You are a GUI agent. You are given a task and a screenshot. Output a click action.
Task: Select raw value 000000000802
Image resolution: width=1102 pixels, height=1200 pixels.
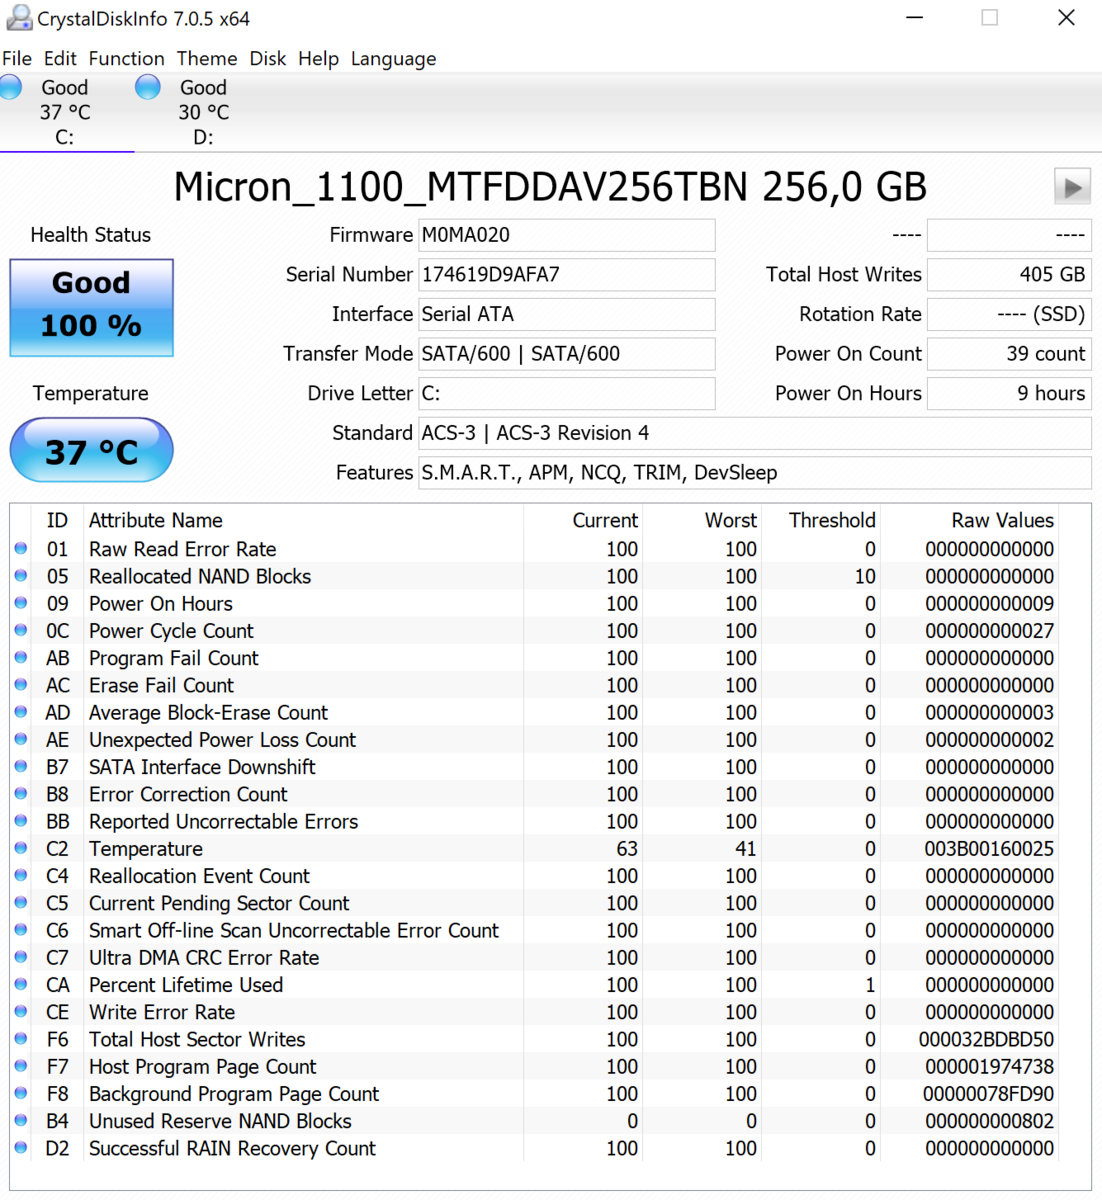click(x=989, y=1121)
